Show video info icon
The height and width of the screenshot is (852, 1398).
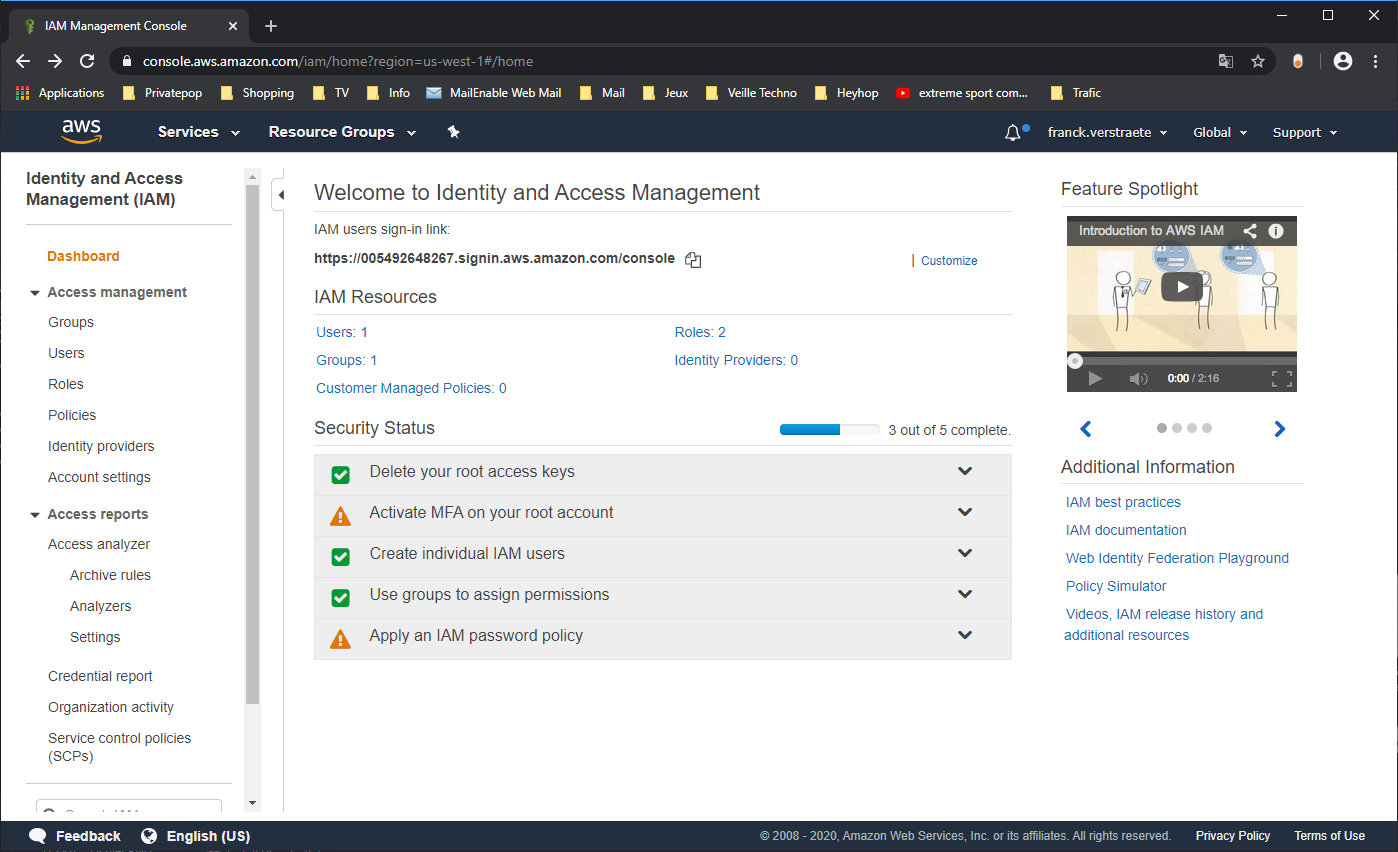tap(1276, 231)
